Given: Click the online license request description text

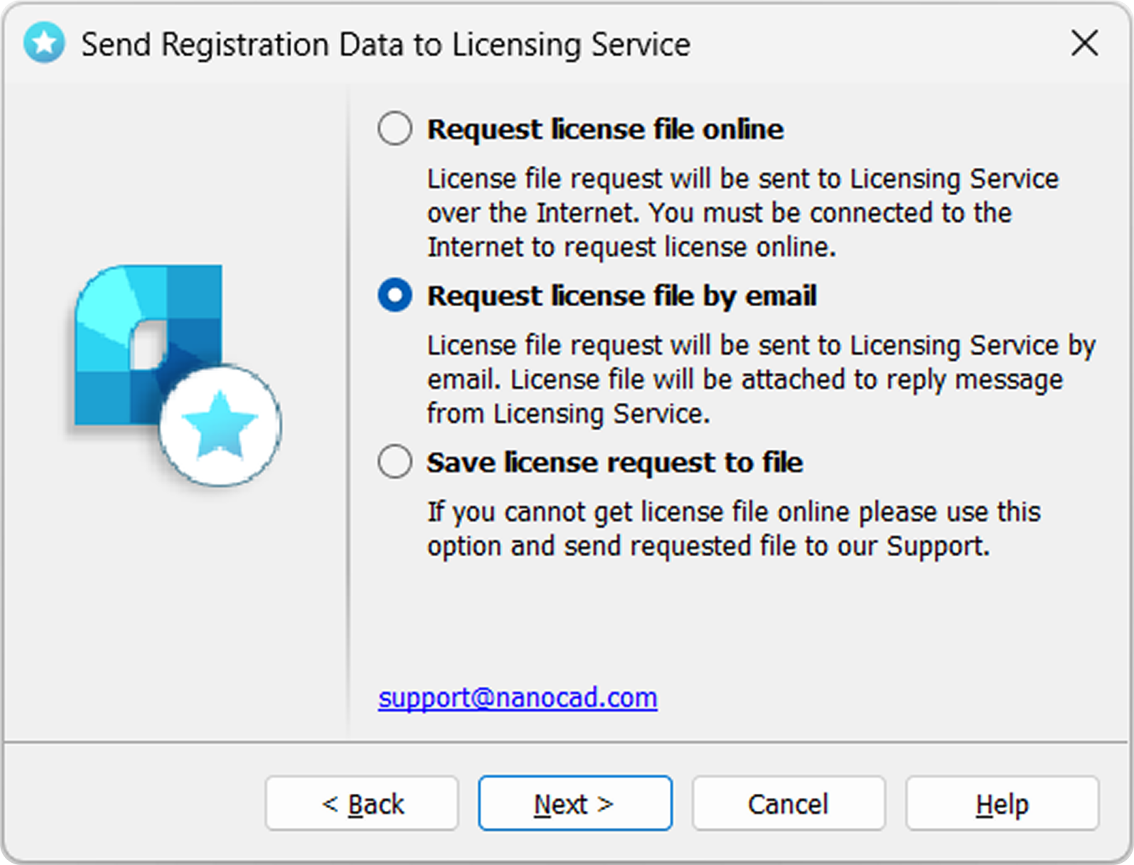Looking at the screenshot, I should click(743, 213).
